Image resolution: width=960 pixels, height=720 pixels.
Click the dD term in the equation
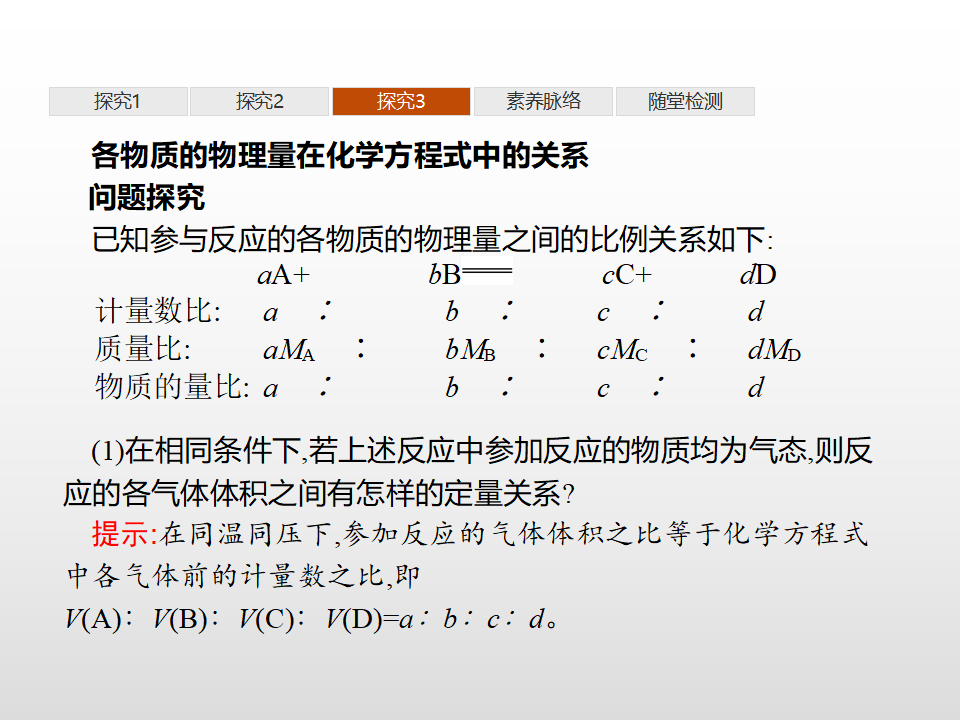click(x=758, y=275)
